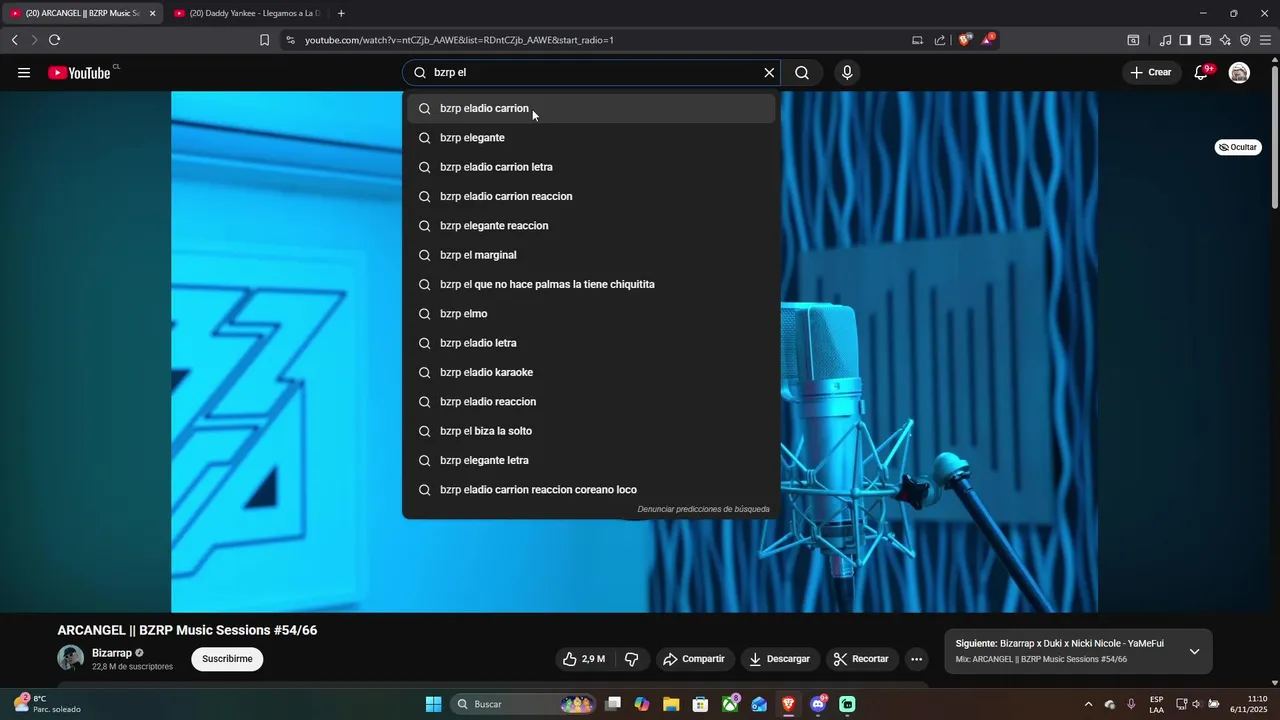Choose 'bzrp elmo' suggestion
1280x720 pixels.
(591, 314)
